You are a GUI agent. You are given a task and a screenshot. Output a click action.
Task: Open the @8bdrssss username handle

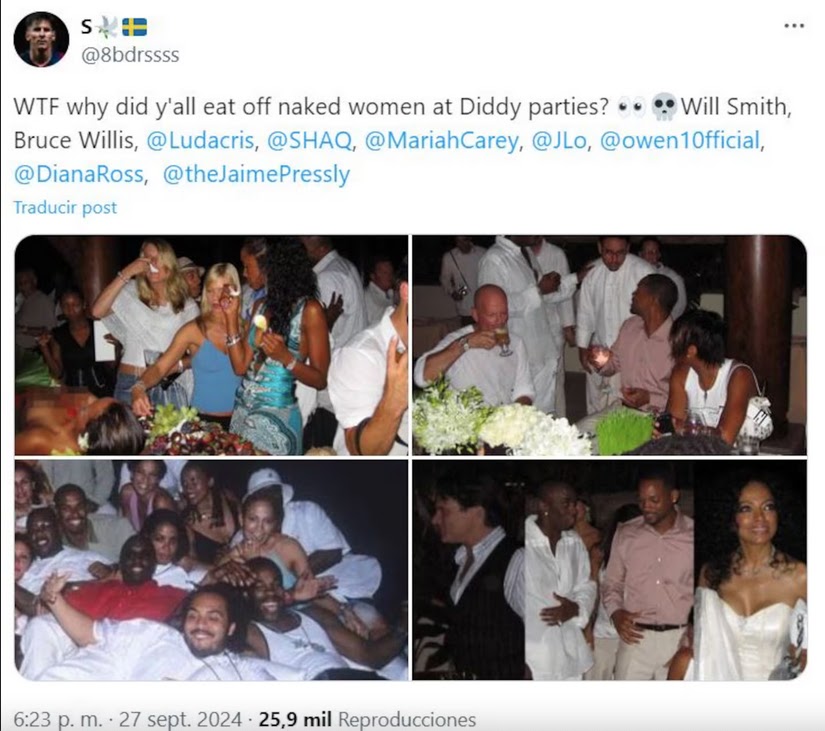(x=130, y=55)
